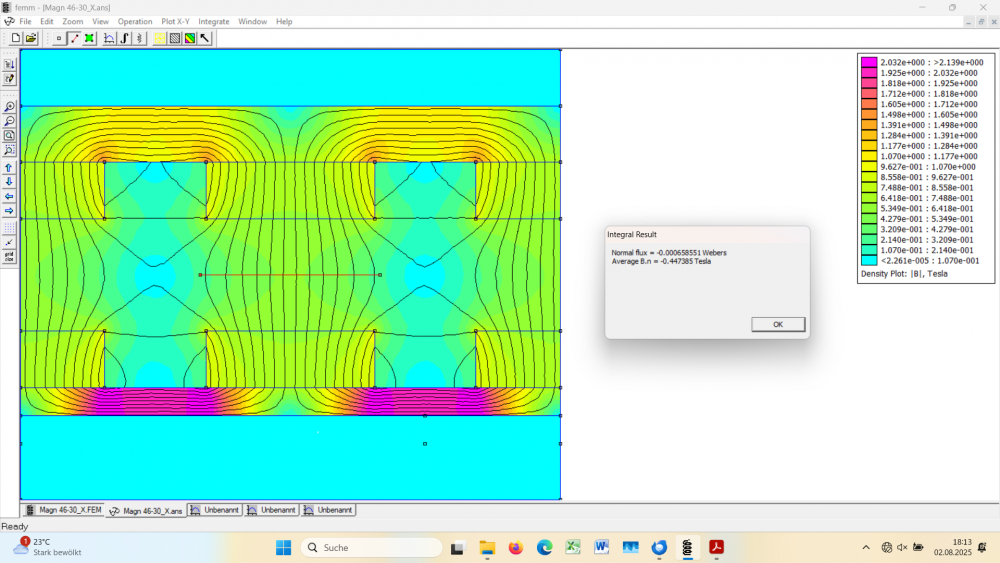Screen dimensions: 1000x563
Task: Toggle the grid display button
Action: tap(9, 227)
